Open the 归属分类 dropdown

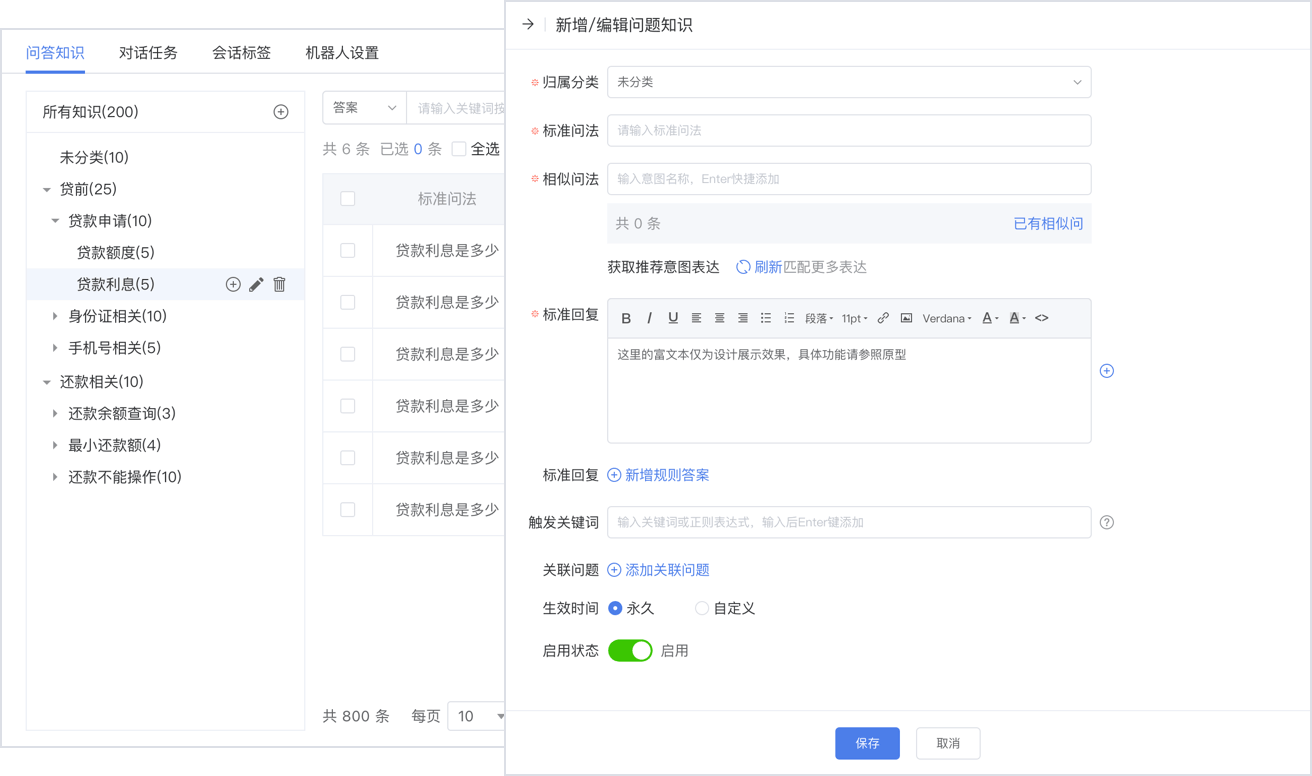(x=849, y=82)
